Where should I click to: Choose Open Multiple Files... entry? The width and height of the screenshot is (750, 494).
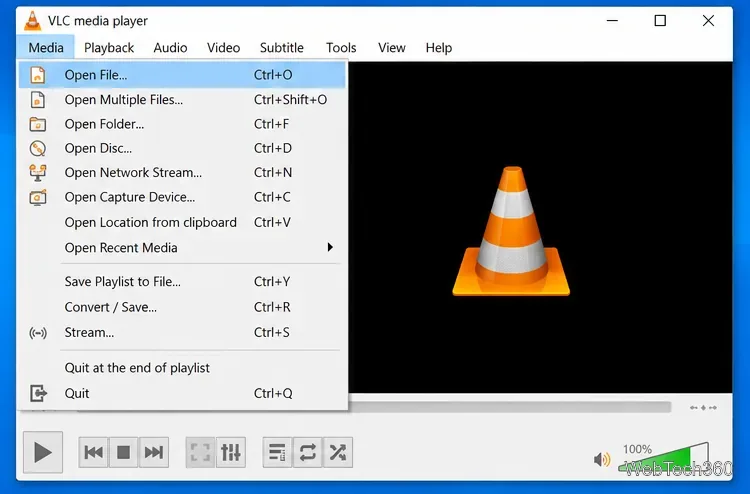click(x=182, y=100)
